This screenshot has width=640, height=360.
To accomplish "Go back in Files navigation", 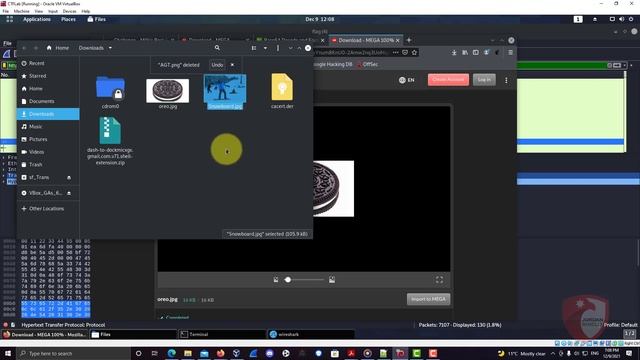I will (24, 48).
